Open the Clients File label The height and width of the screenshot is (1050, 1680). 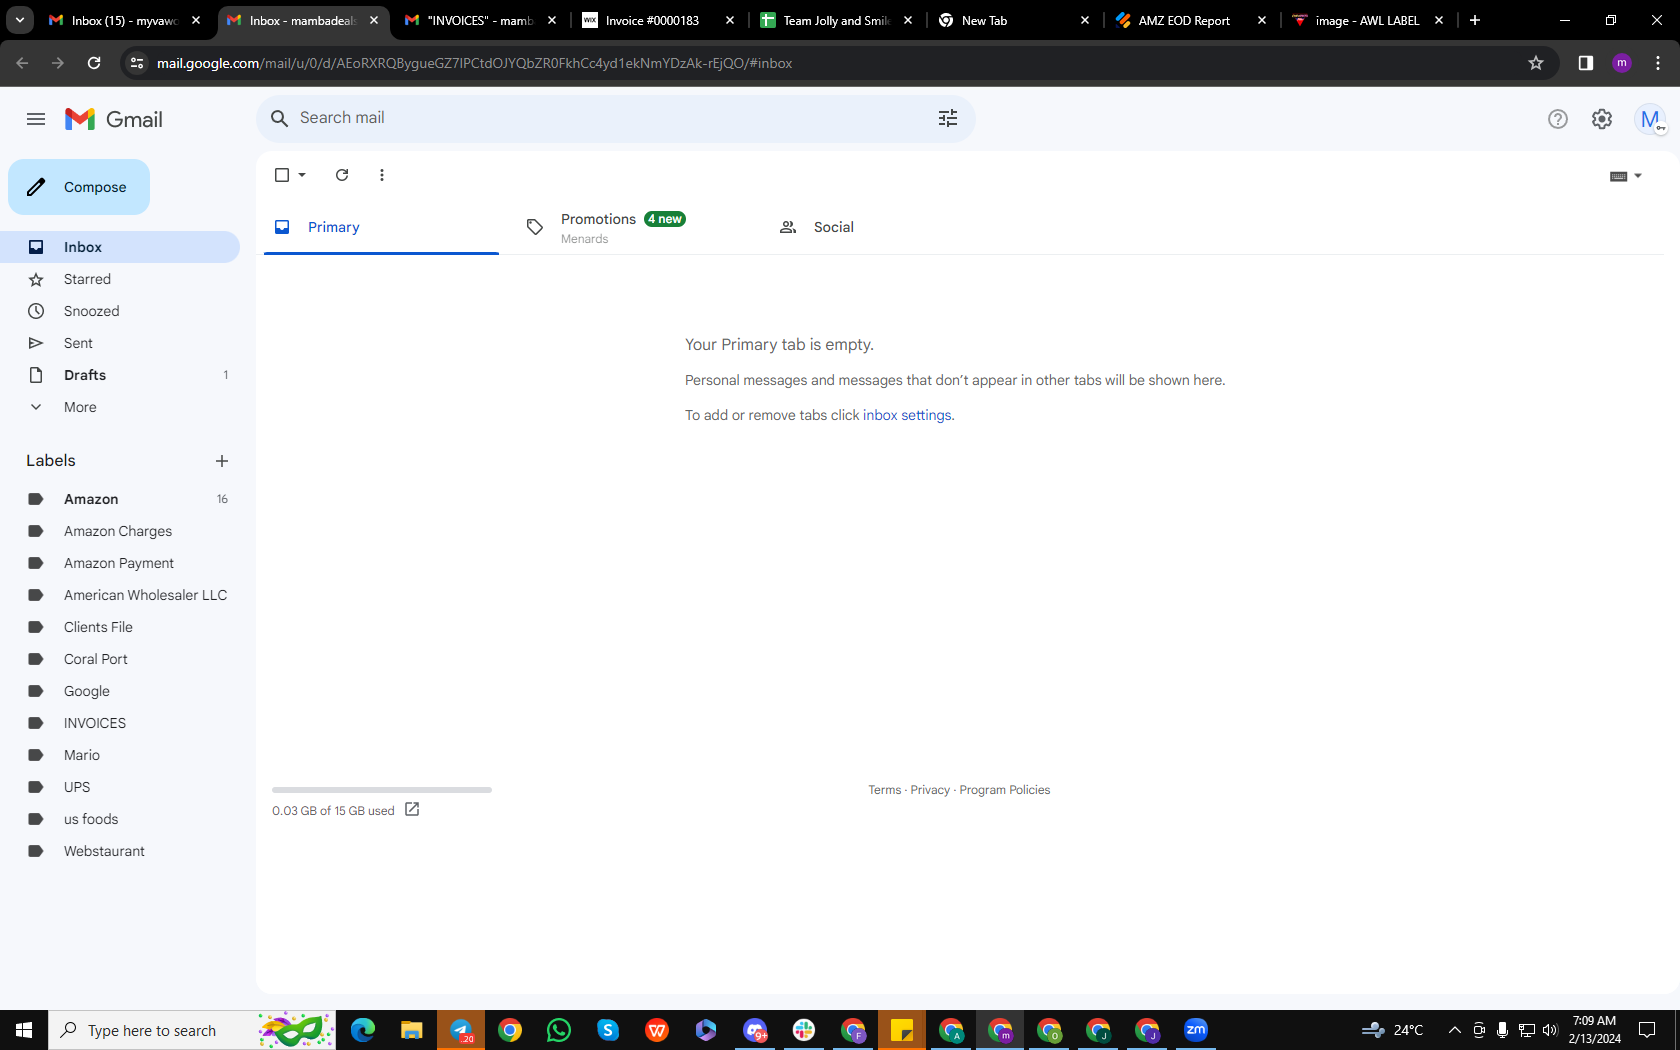120,627
